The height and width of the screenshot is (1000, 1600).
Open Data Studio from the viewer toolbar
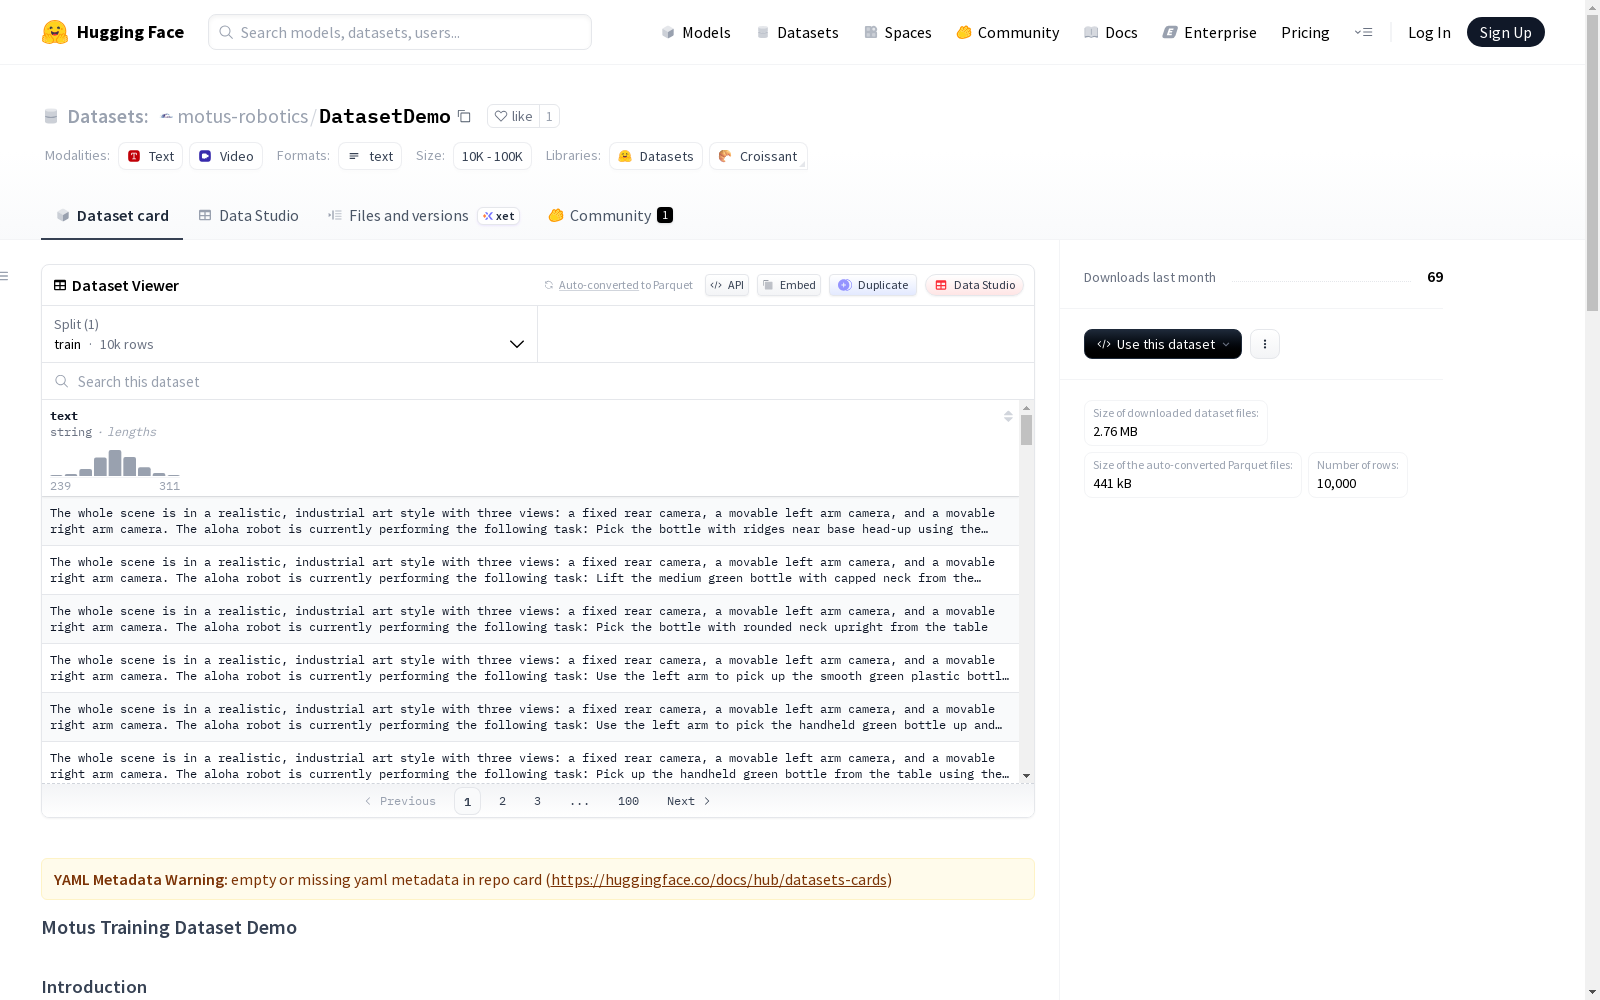974,285
